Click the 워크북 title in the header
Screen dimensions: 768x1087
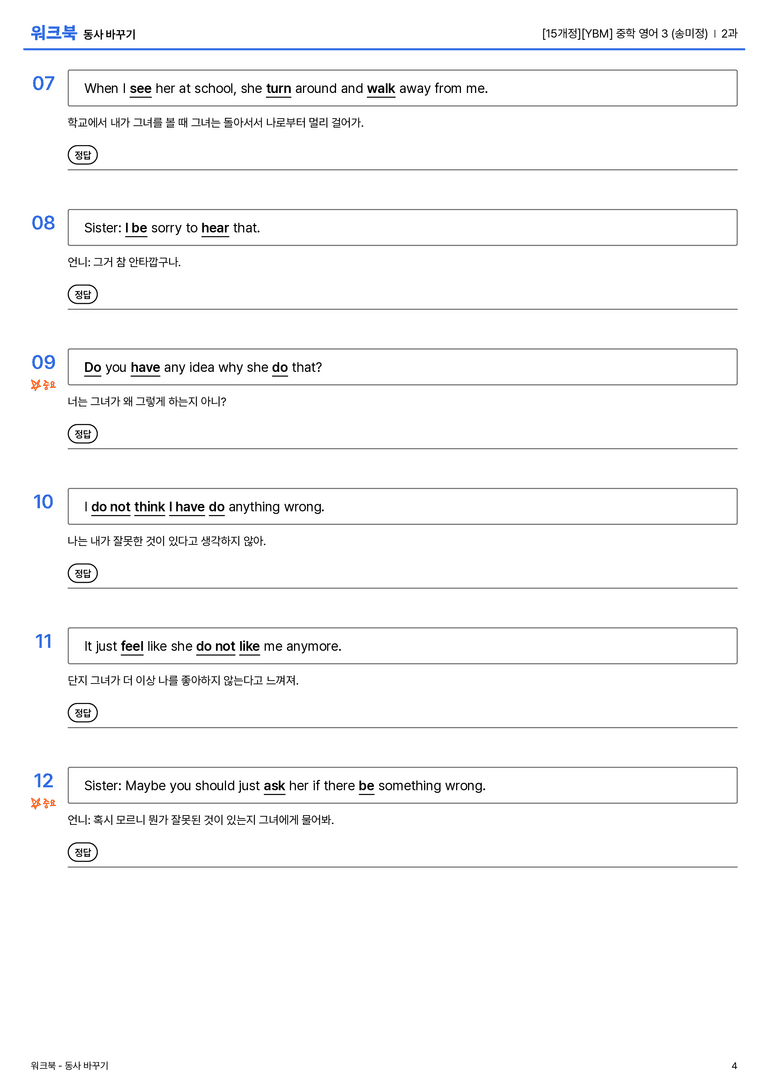click(x=53, y=33)
